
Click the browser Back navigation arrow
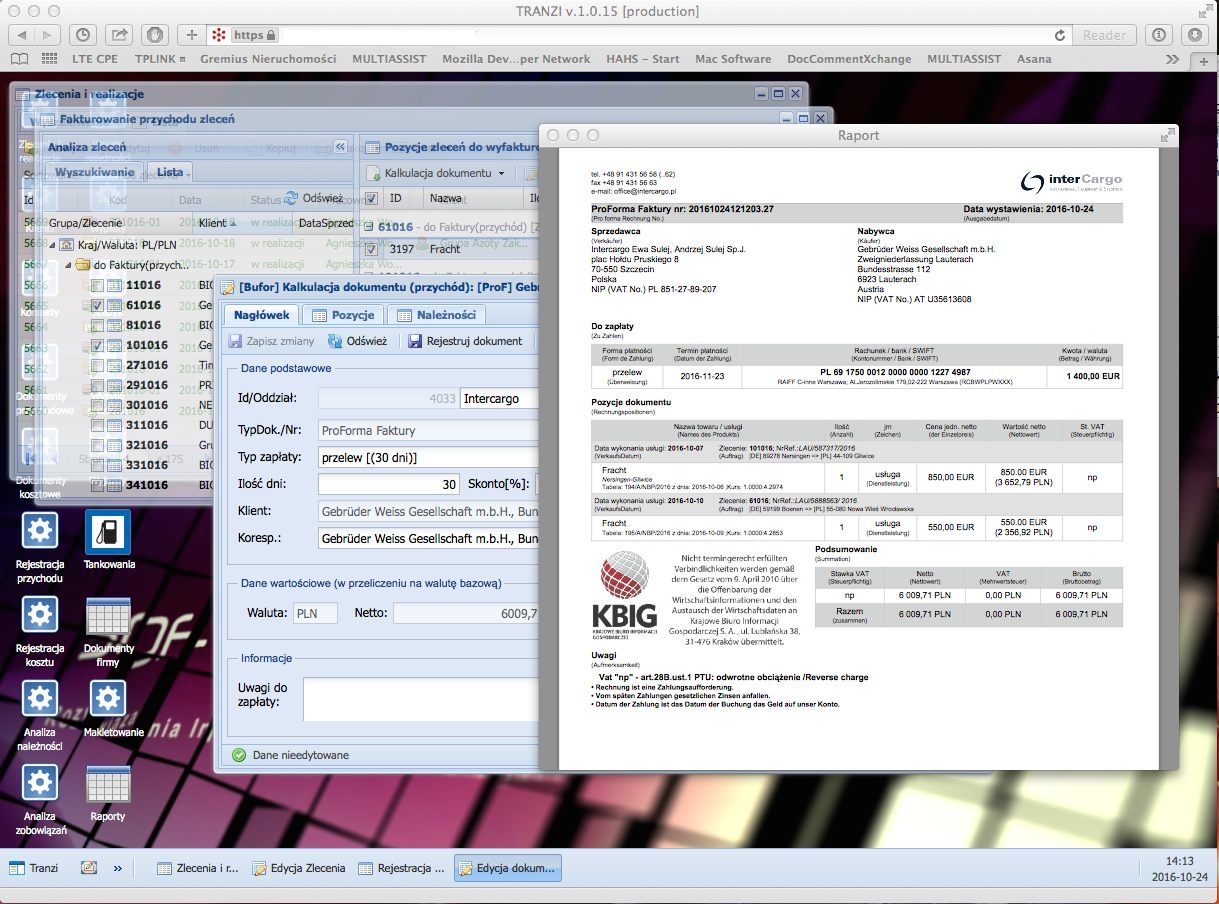[x=20, y=35]
